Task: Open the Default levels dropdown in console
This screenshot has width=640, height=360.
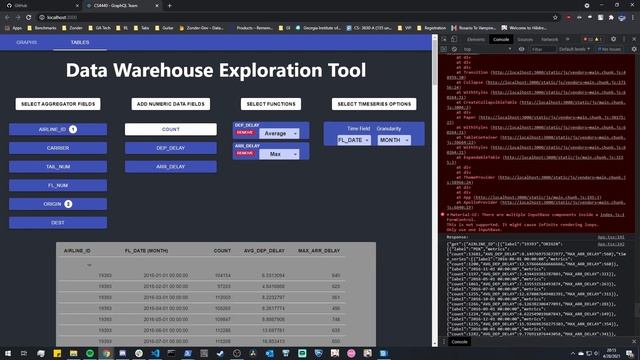Action: pyautogui.click(x=574, y=49)
